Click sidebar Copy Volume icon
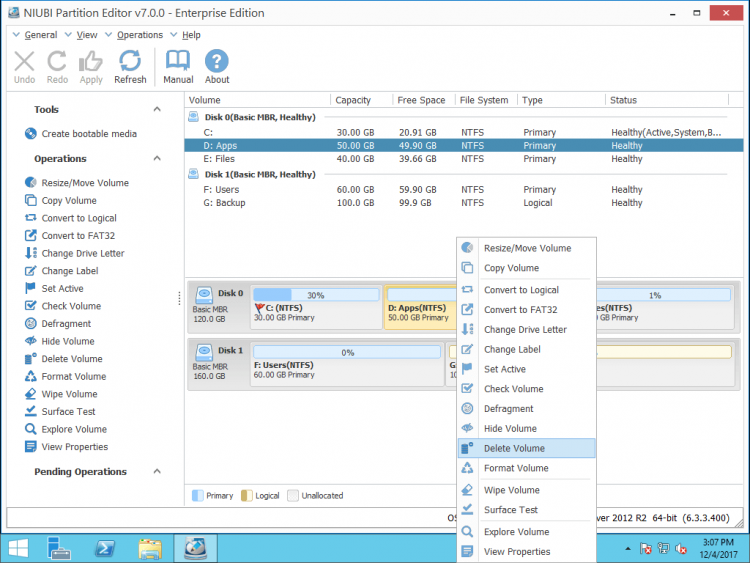 31,200
